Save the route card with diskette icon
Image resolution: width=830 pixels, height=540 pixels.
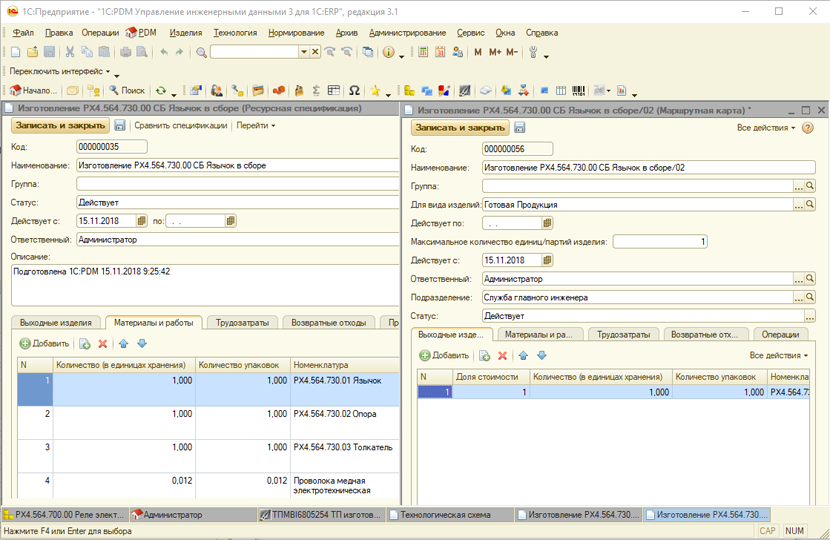tap(519, 128)
